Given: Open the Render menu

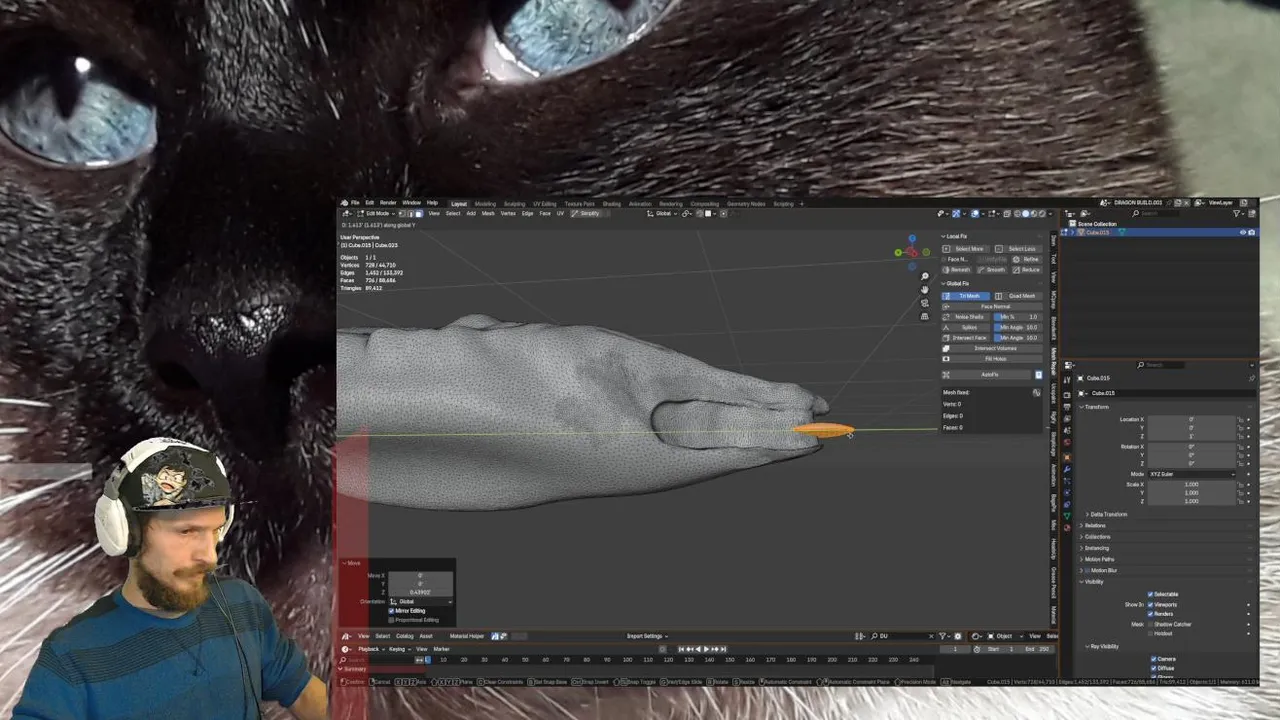Looking at the screenshot, I should [388, 203].
